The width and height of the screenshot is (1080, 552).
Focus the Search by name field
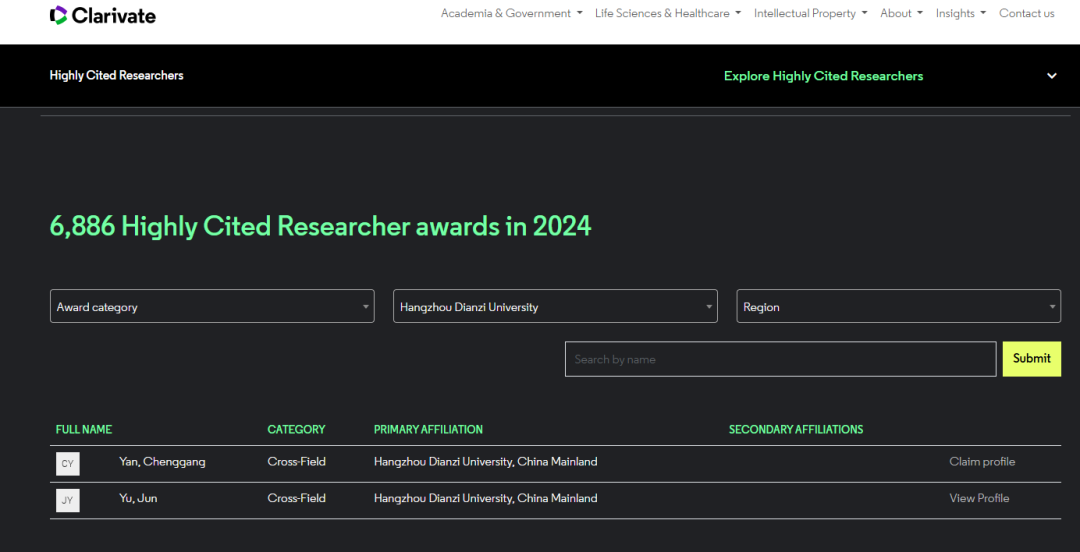[x=780, y=359]
